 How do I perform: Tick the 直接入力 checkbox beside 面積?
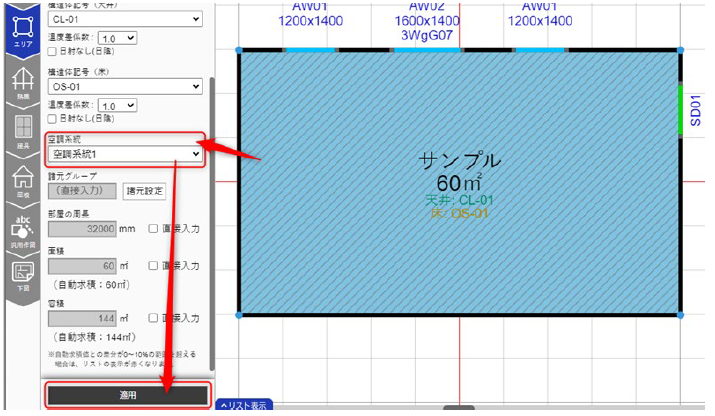coord(154,265)
